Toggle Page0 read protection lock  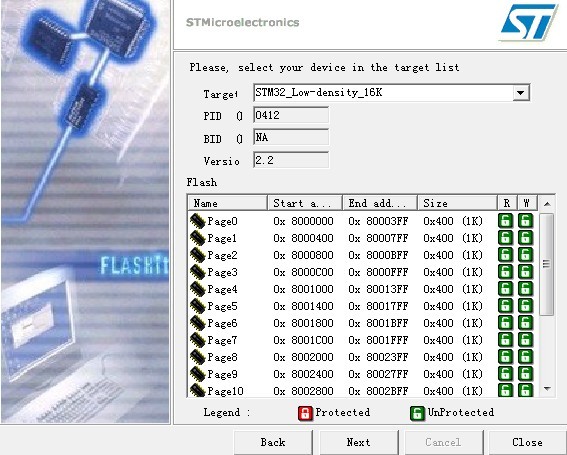tap(505, 221)
